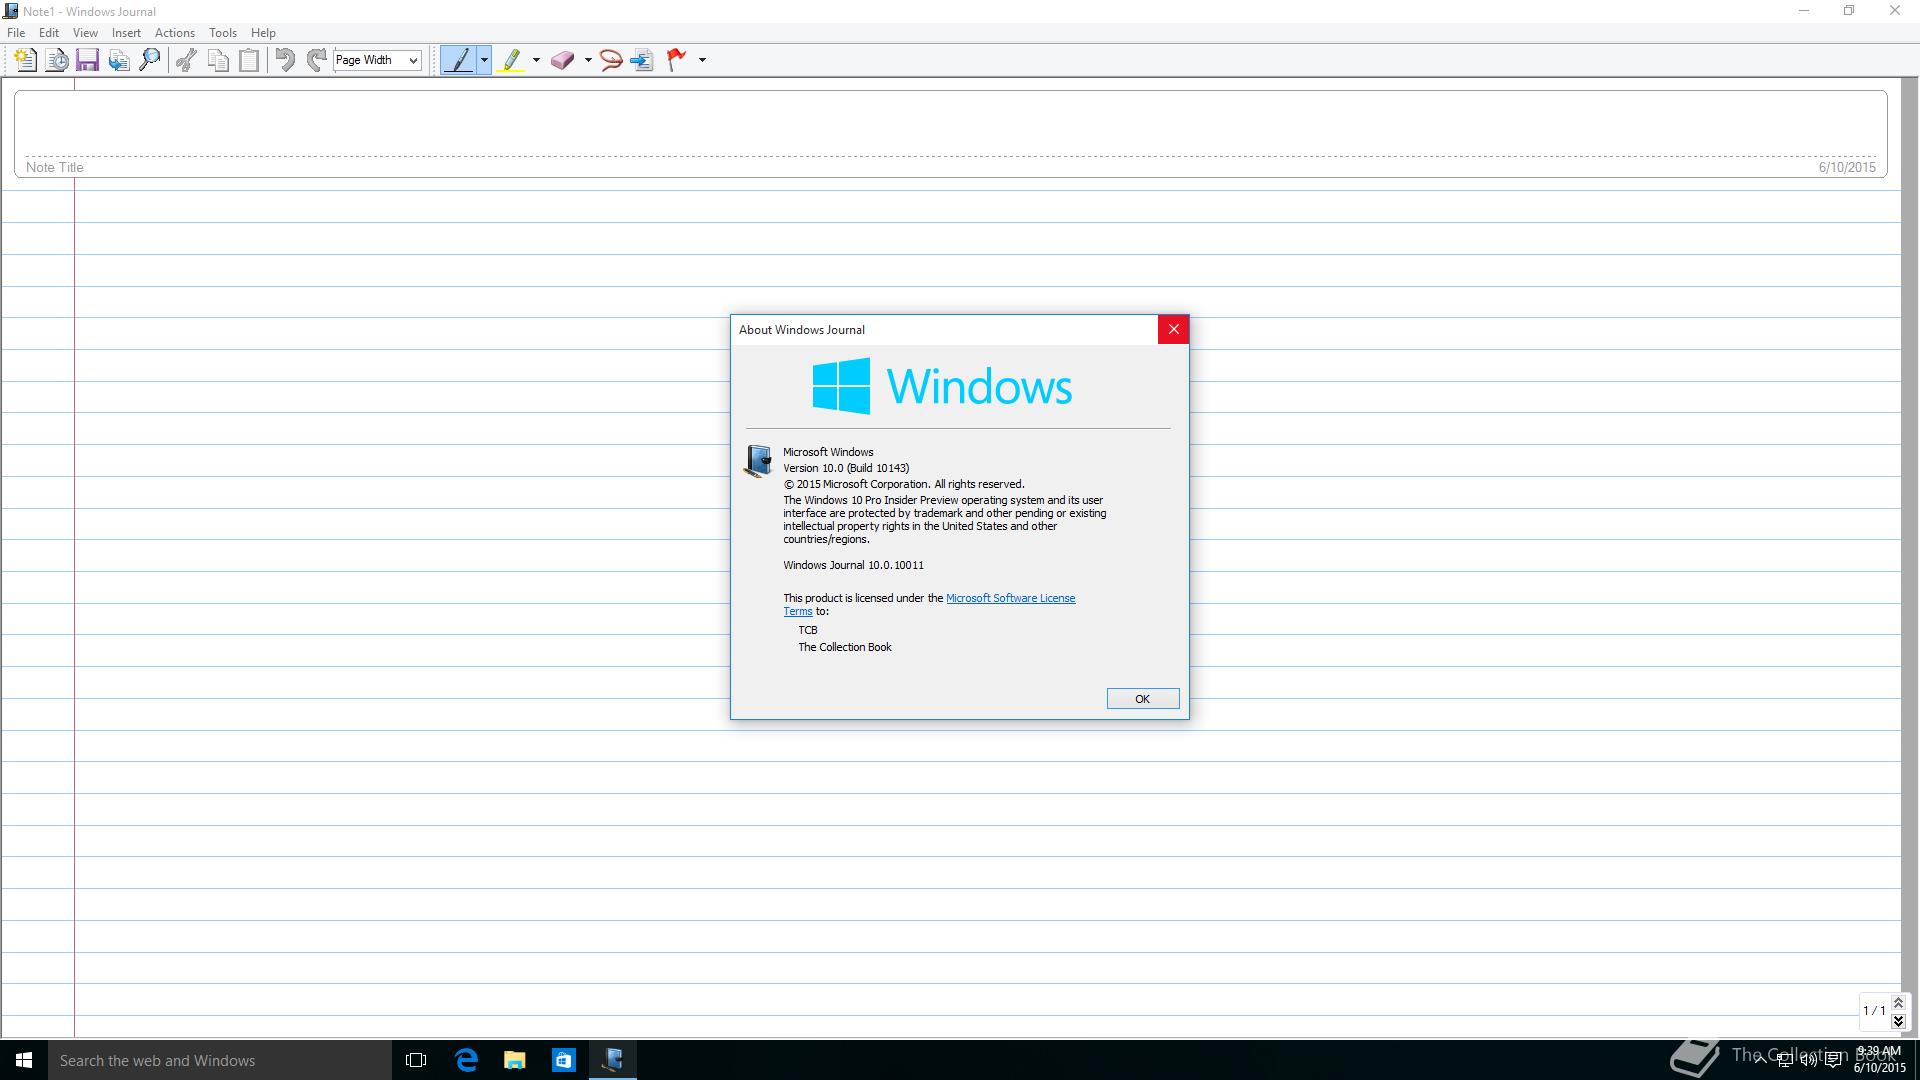Click the Copy icon in toolbar

pos(218,60)
